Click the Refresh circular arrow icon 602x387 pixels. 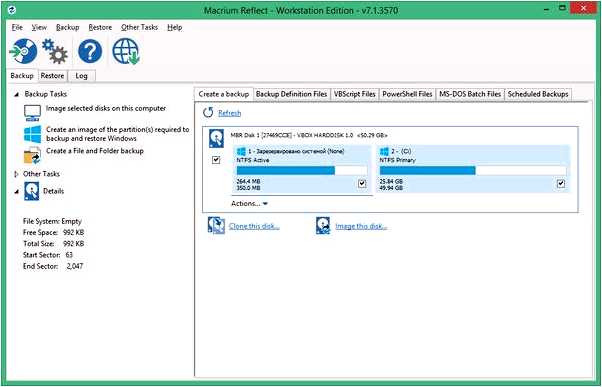[208, 112]
